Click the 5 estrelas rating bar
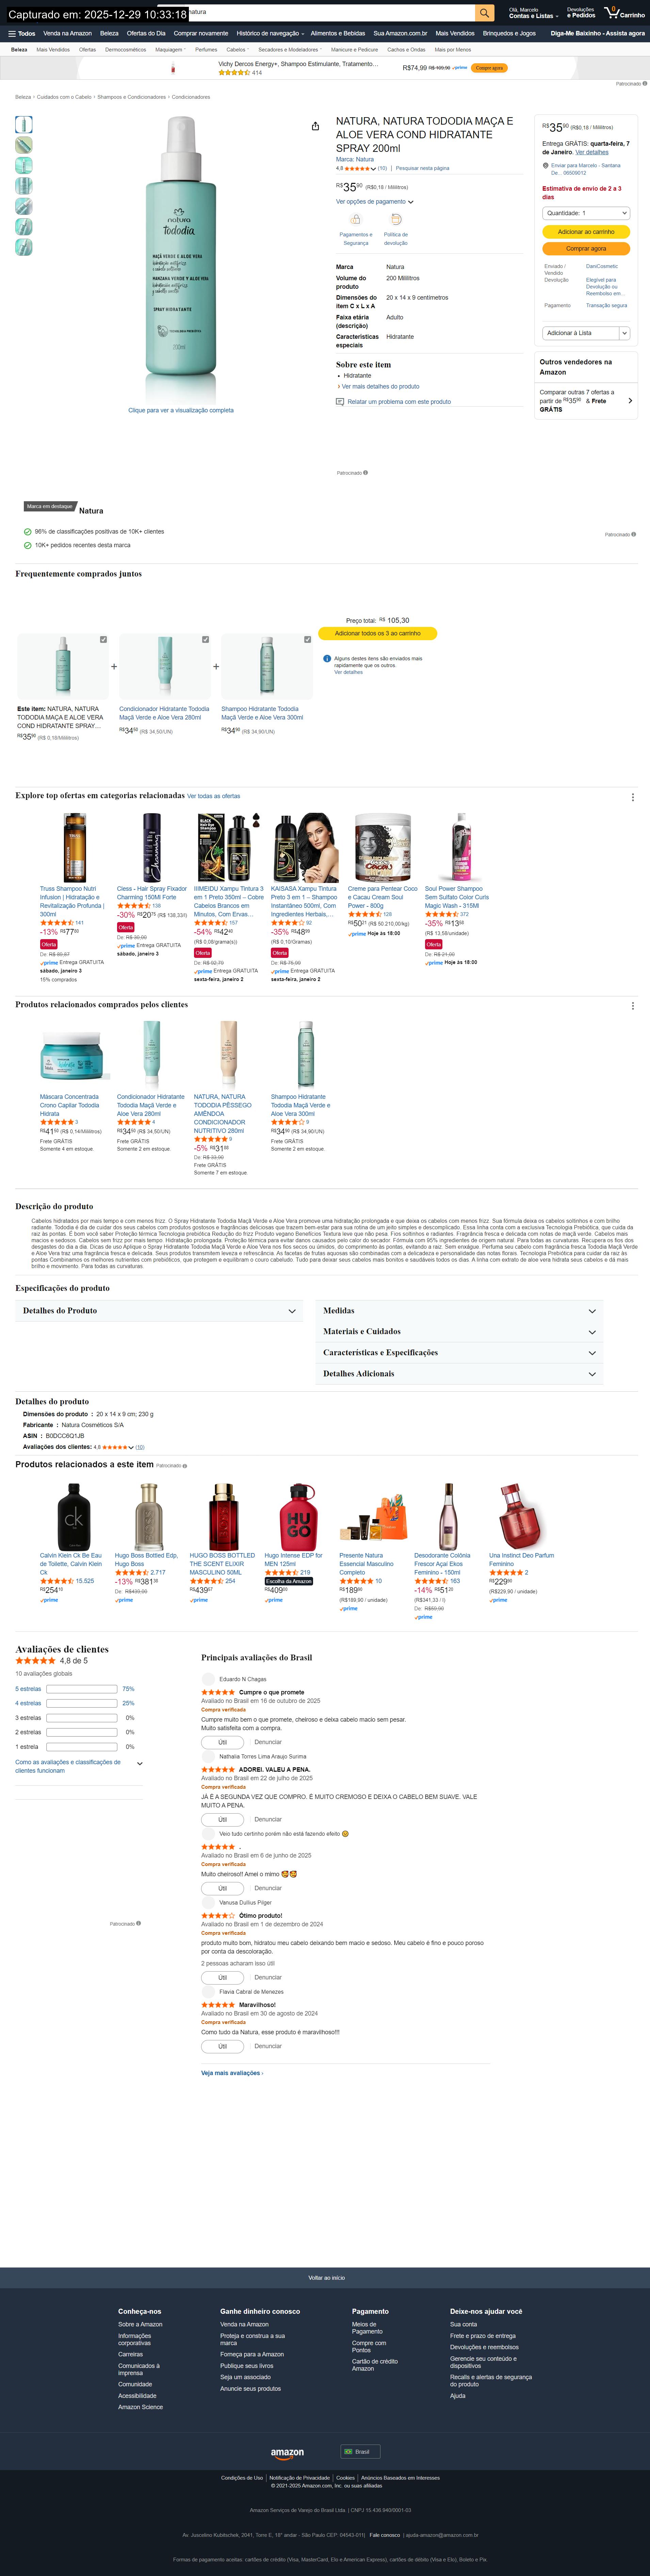The image size is (650, 2576). point(82,1689)
